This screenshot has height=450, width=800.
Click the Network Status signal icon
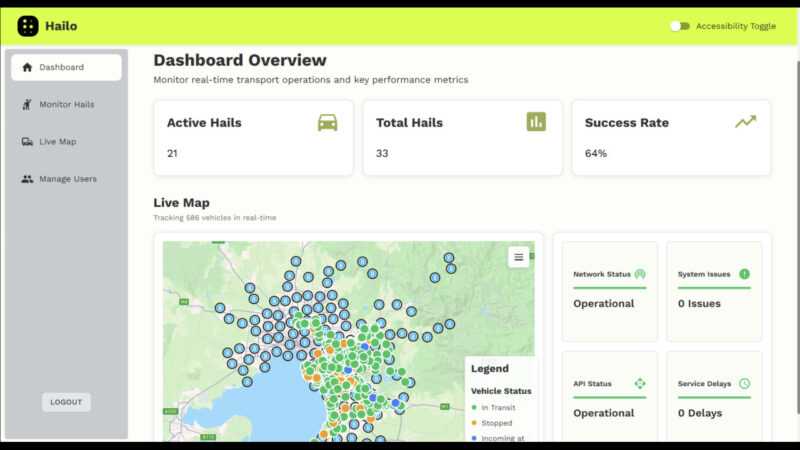(x=640, y=274)
